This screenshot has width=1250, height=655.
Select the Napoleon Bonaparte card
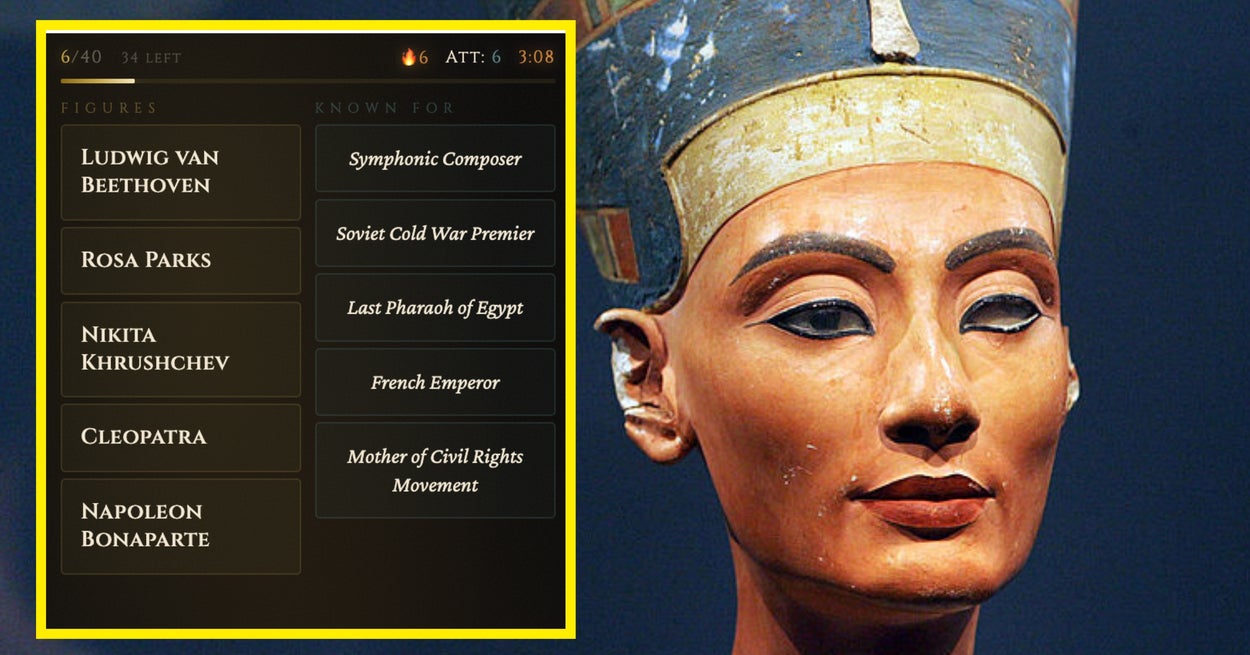coord(181,526)
